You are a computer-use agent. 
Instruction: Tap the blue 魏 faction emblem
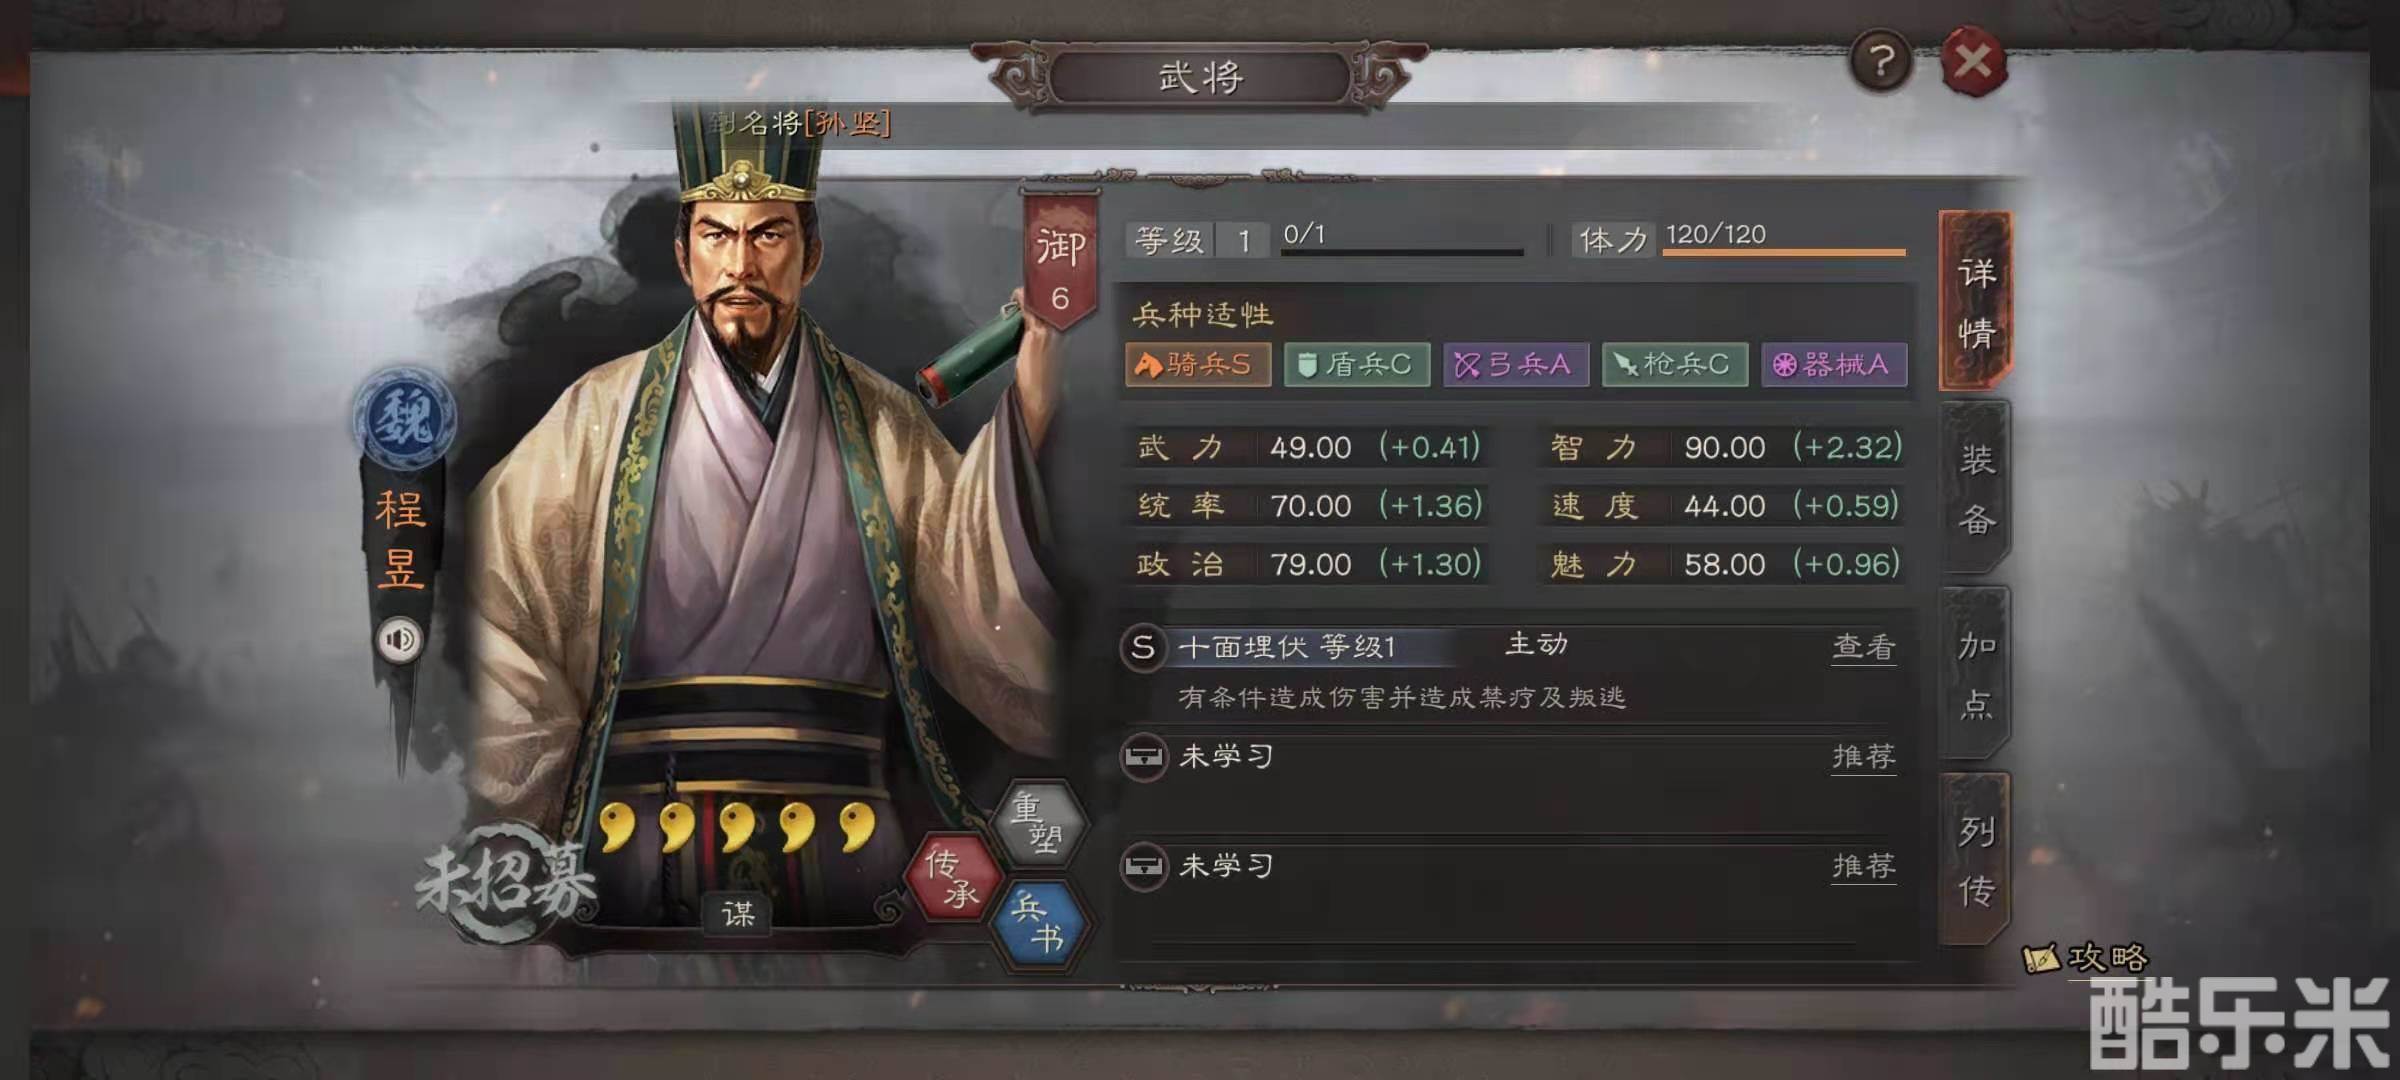[x=404, y=417]
